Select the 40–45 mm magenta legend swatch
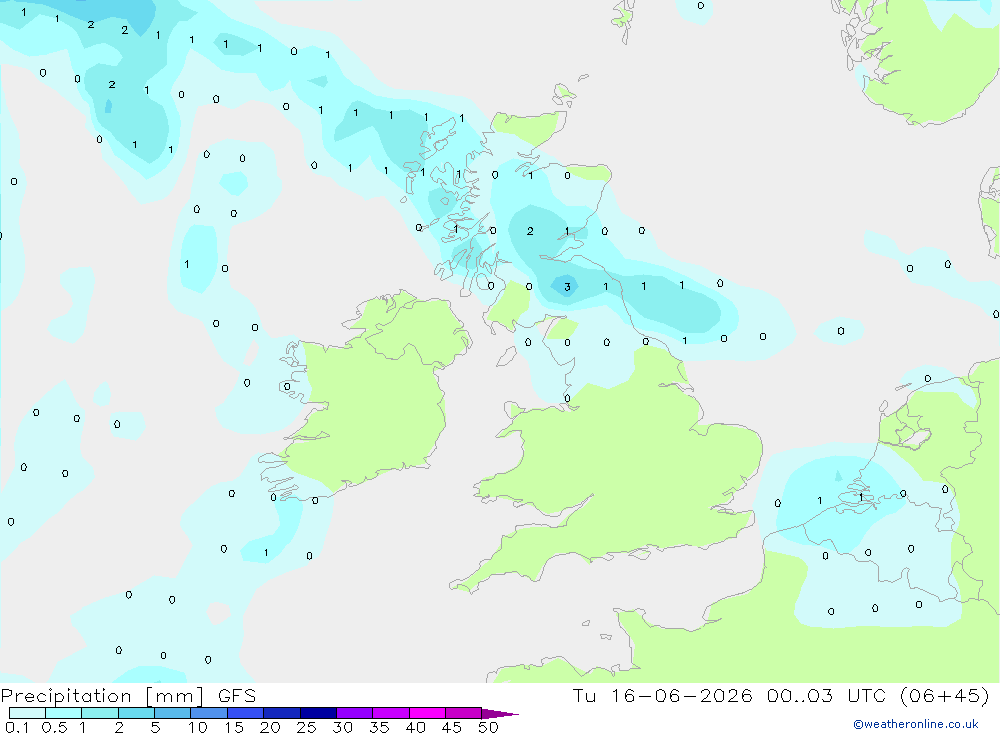1000x733 pixels. [x=427, y=713]
